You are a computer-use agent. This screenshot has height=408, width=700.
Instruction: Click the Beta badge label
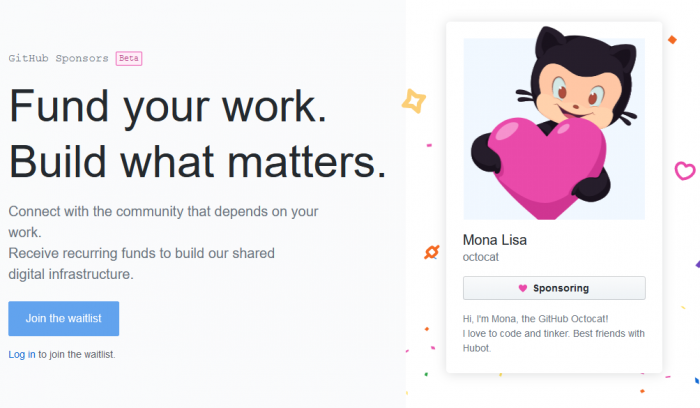129,58
